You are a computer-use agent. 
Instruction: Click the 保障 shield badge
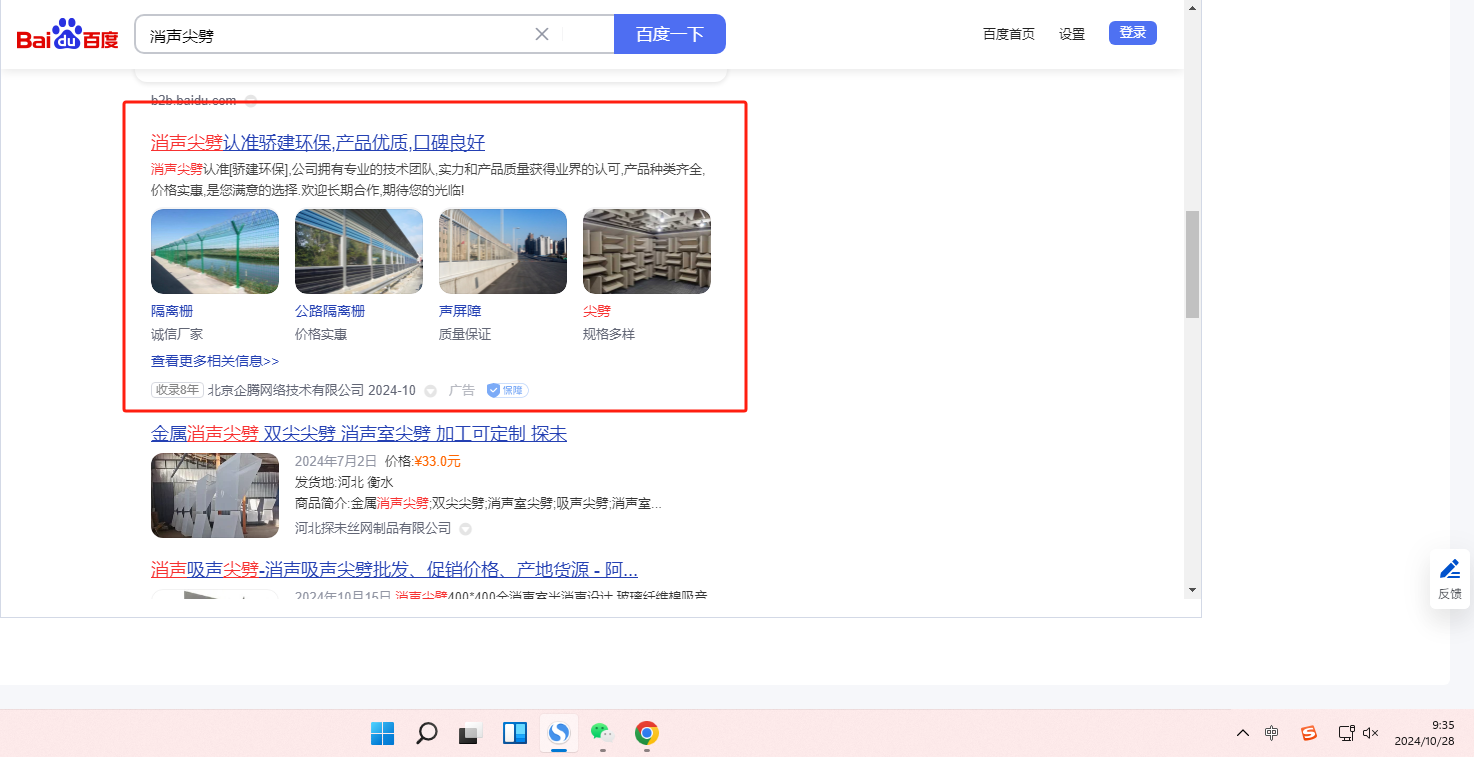click(x=507, y=390)
